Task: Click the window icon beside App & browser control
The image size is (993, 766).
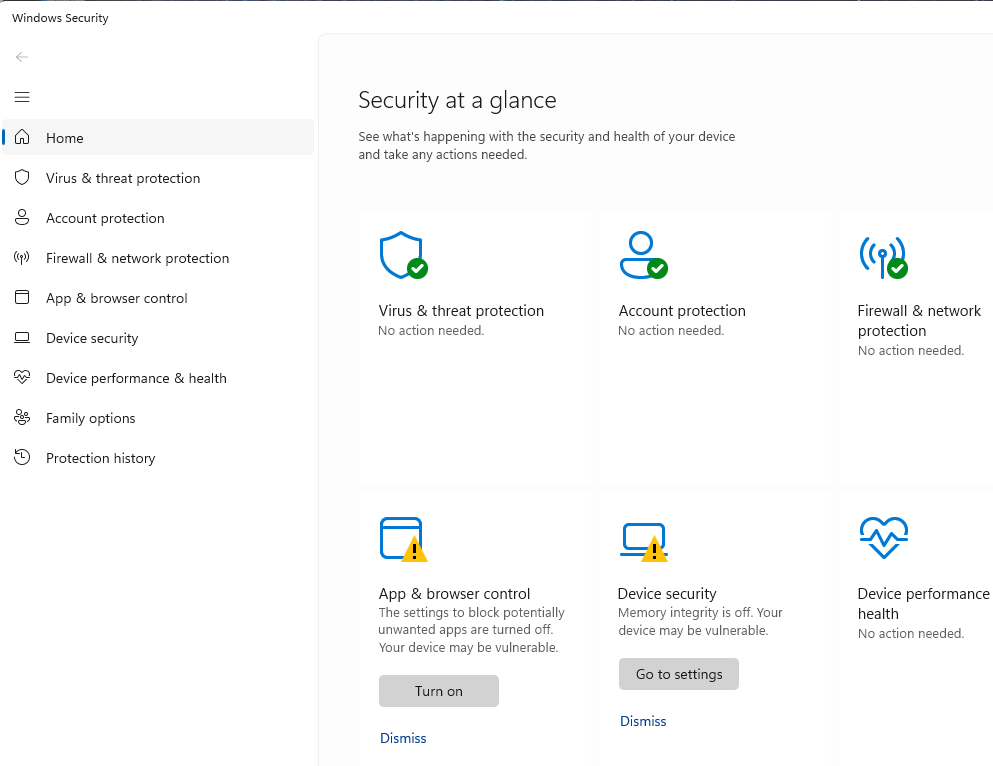Action: pyautogui.click(x=22, y=297)
